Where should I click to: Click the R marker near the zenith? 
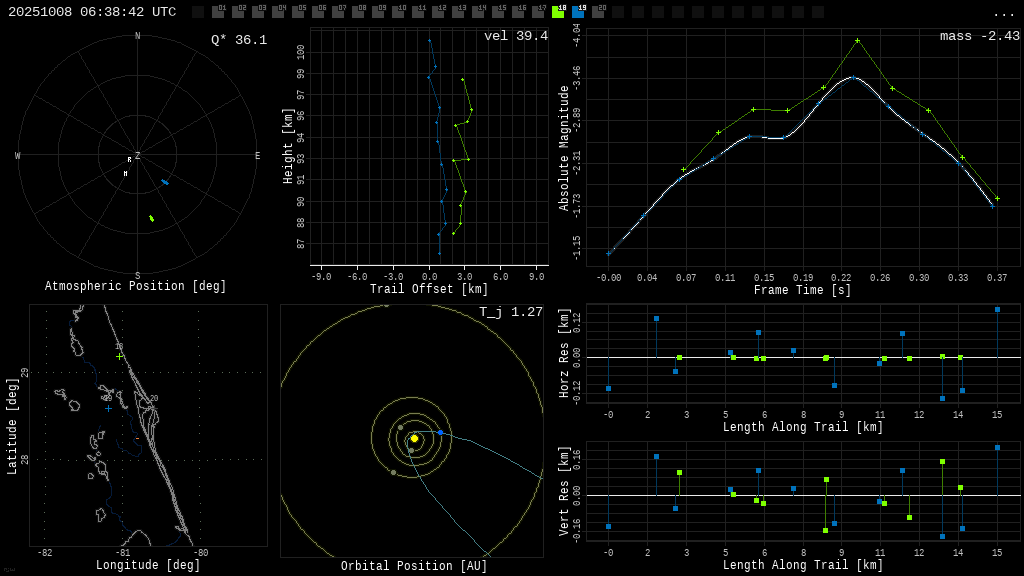129,160
